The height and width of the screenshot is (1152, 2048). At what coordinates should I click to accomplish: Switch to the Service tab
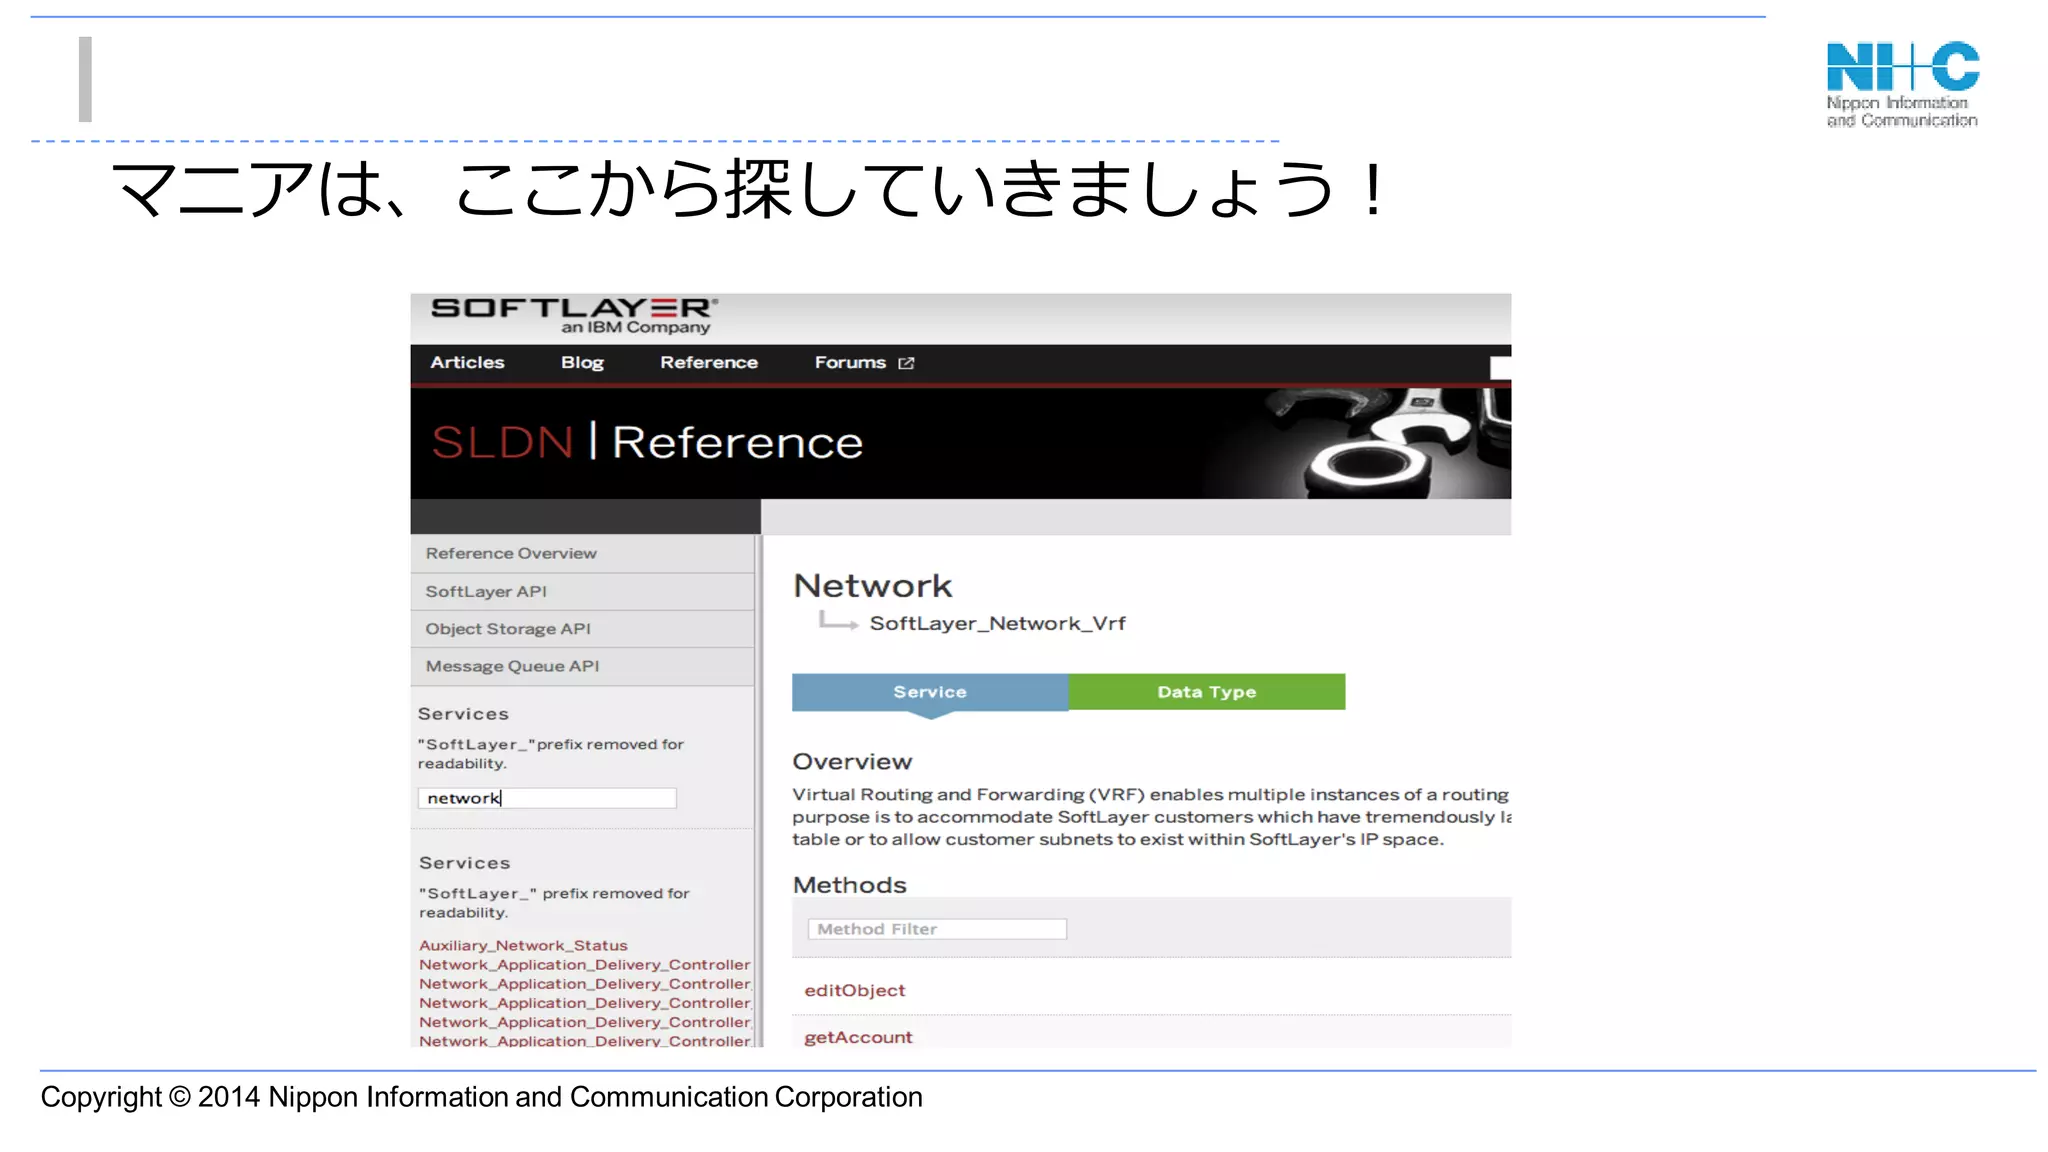pyautogui.click(x=930, y=692)
